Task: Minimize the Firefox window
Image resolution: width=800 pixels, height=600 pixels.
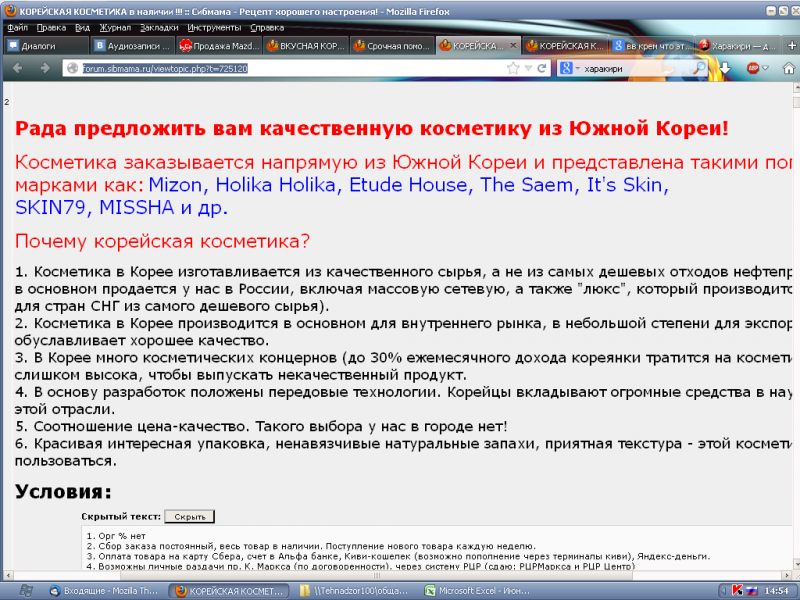Action: point(771,11)
